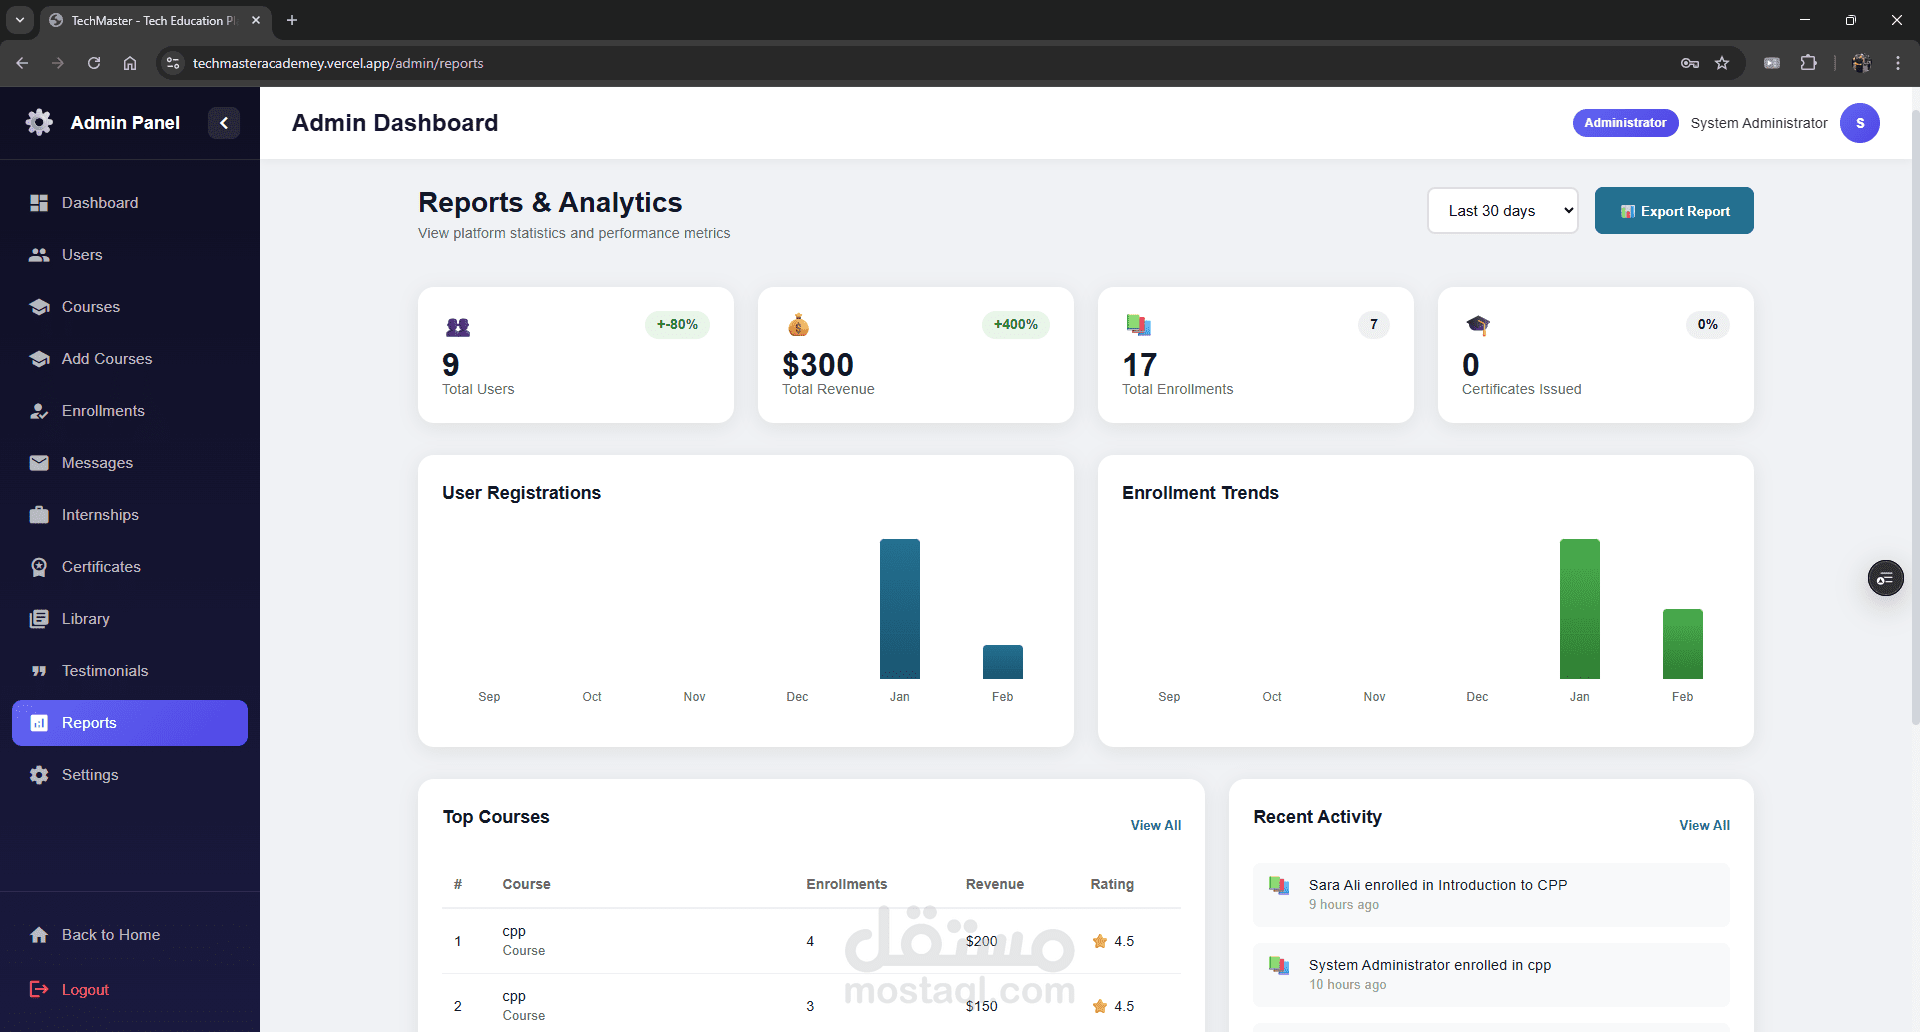
Task: Click the Export Report button
Action: pyautogui.click(x=1674, y=211)
